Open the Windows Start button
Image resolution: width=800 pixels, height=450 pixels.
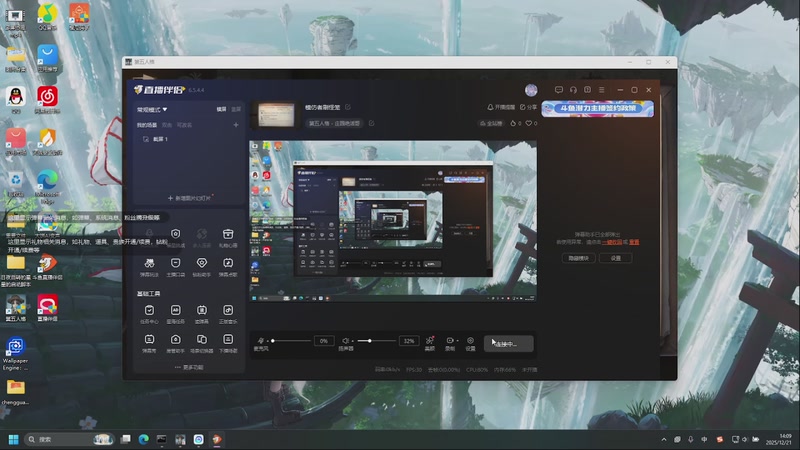tap(14, 439)
